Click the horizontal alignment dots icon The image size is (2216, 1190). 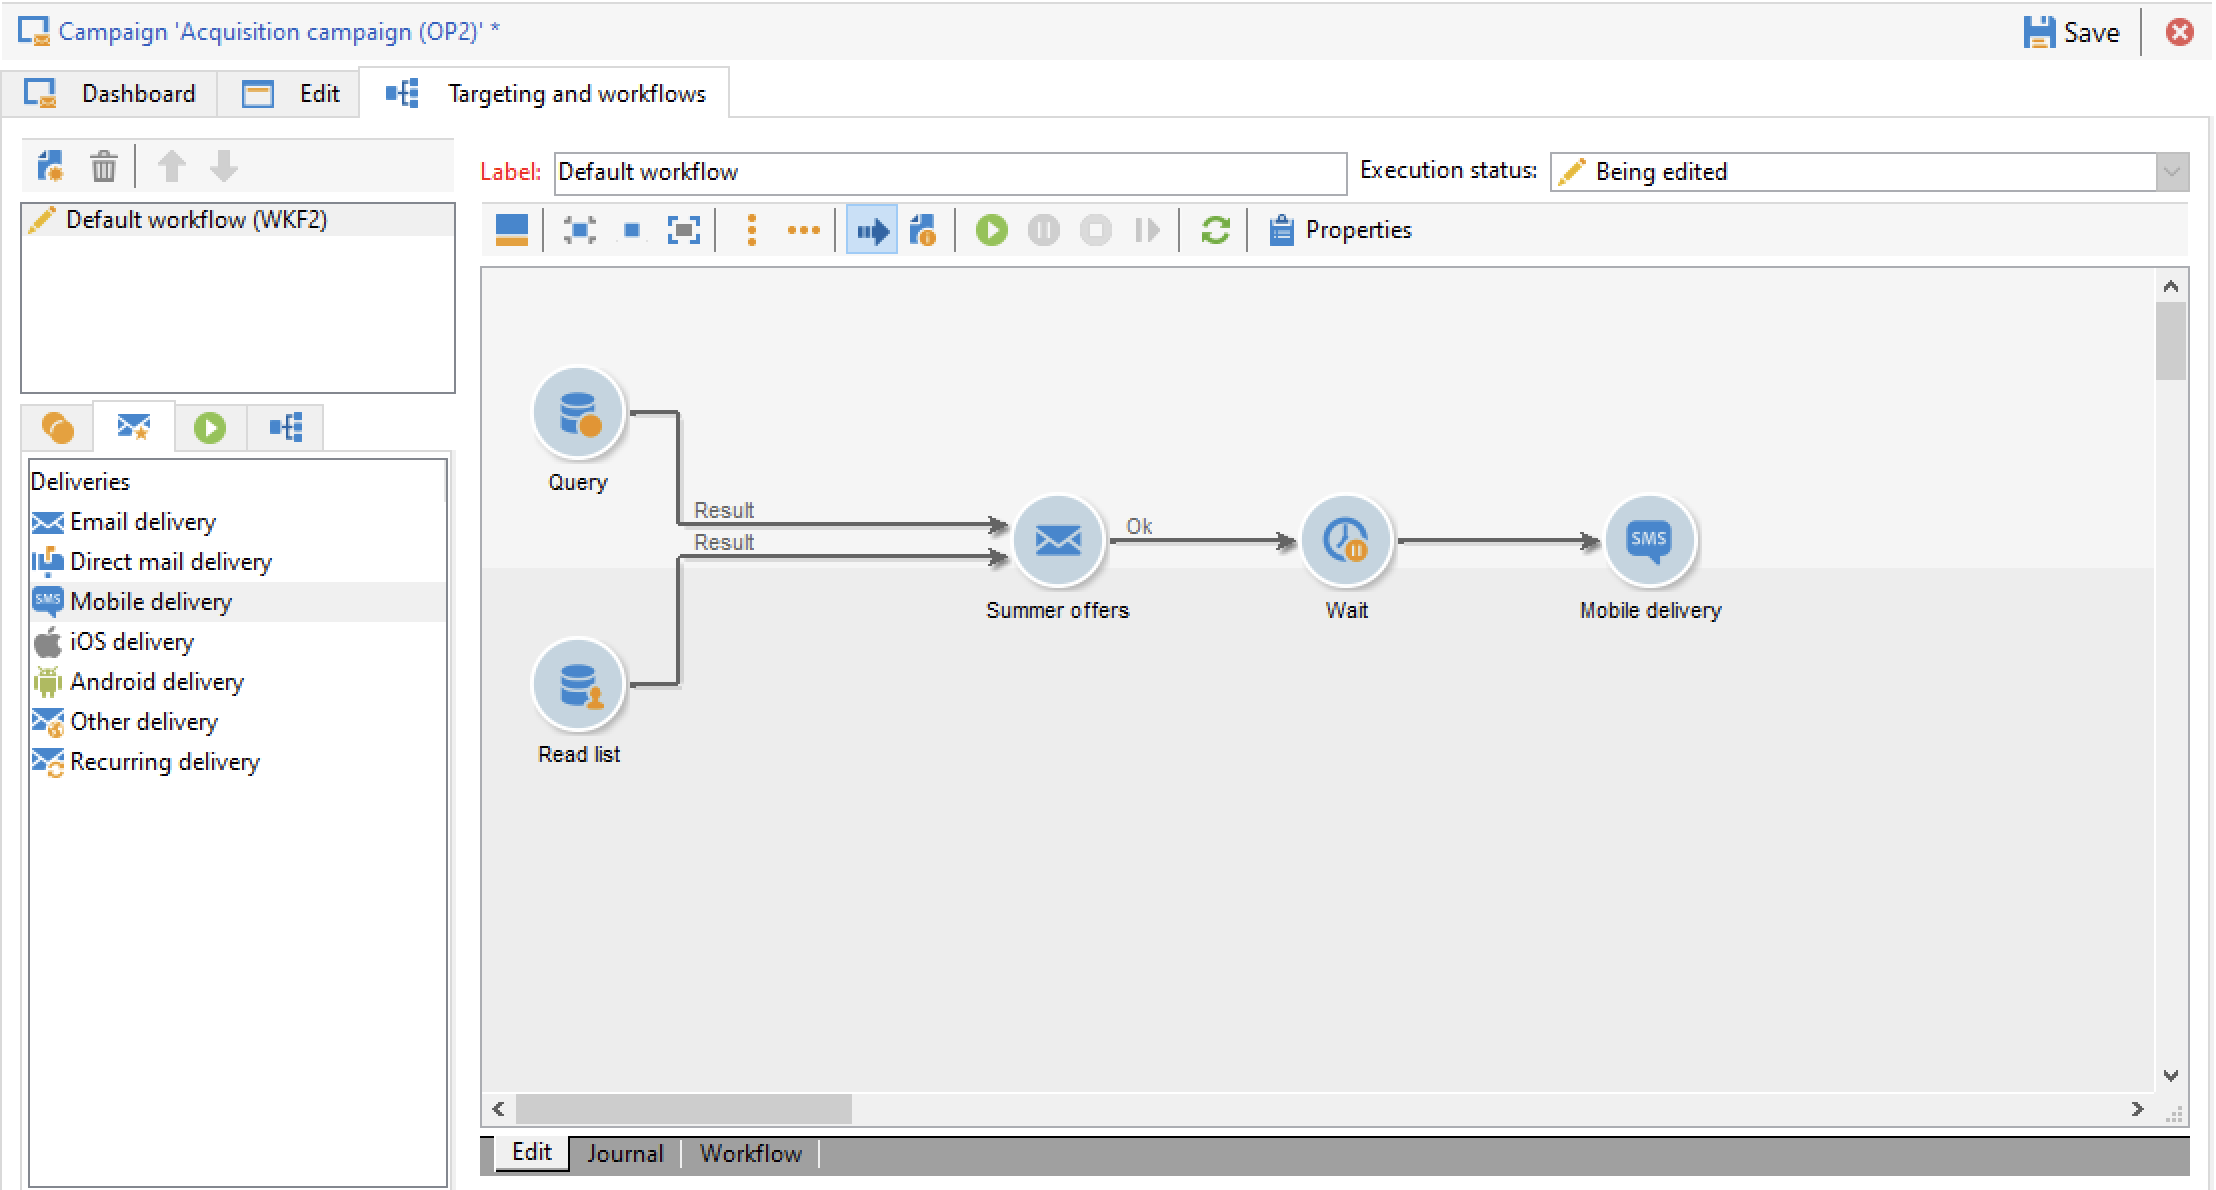(803, 231)
